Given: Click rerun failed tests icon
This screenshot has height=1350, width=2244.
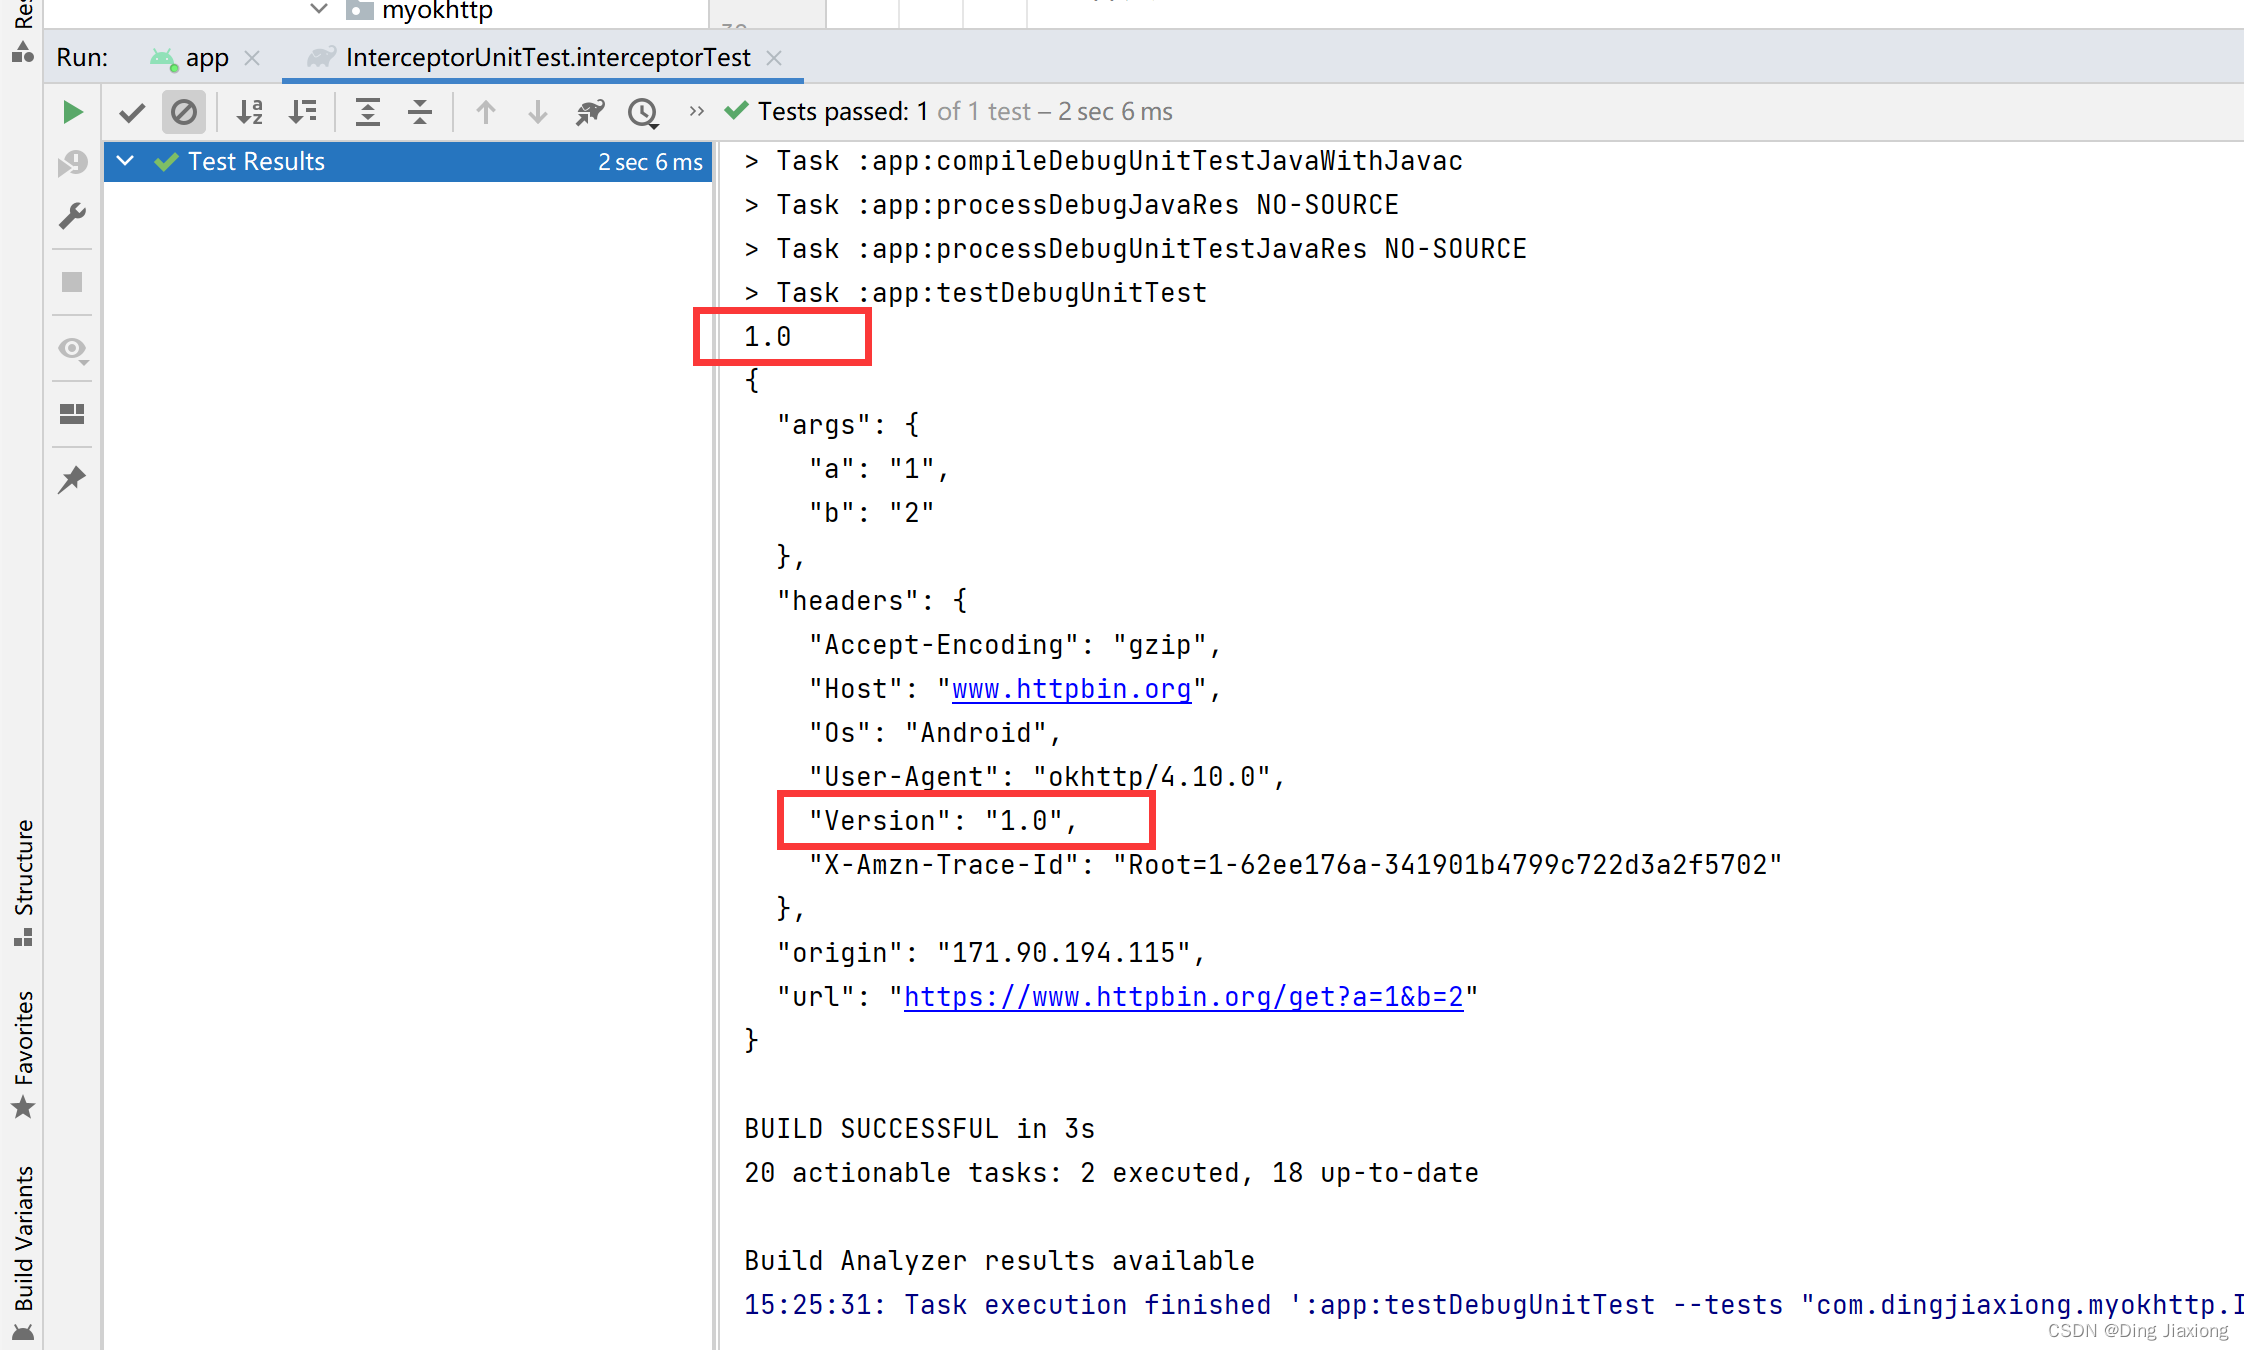Looking at the screenshot, I should [x=72, y=163].
